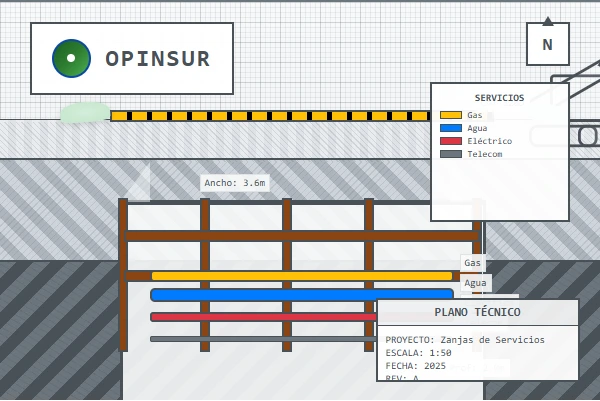Click the pale green shrub shape
Screen dimensions: 600x401
click(x=85, y=112)
